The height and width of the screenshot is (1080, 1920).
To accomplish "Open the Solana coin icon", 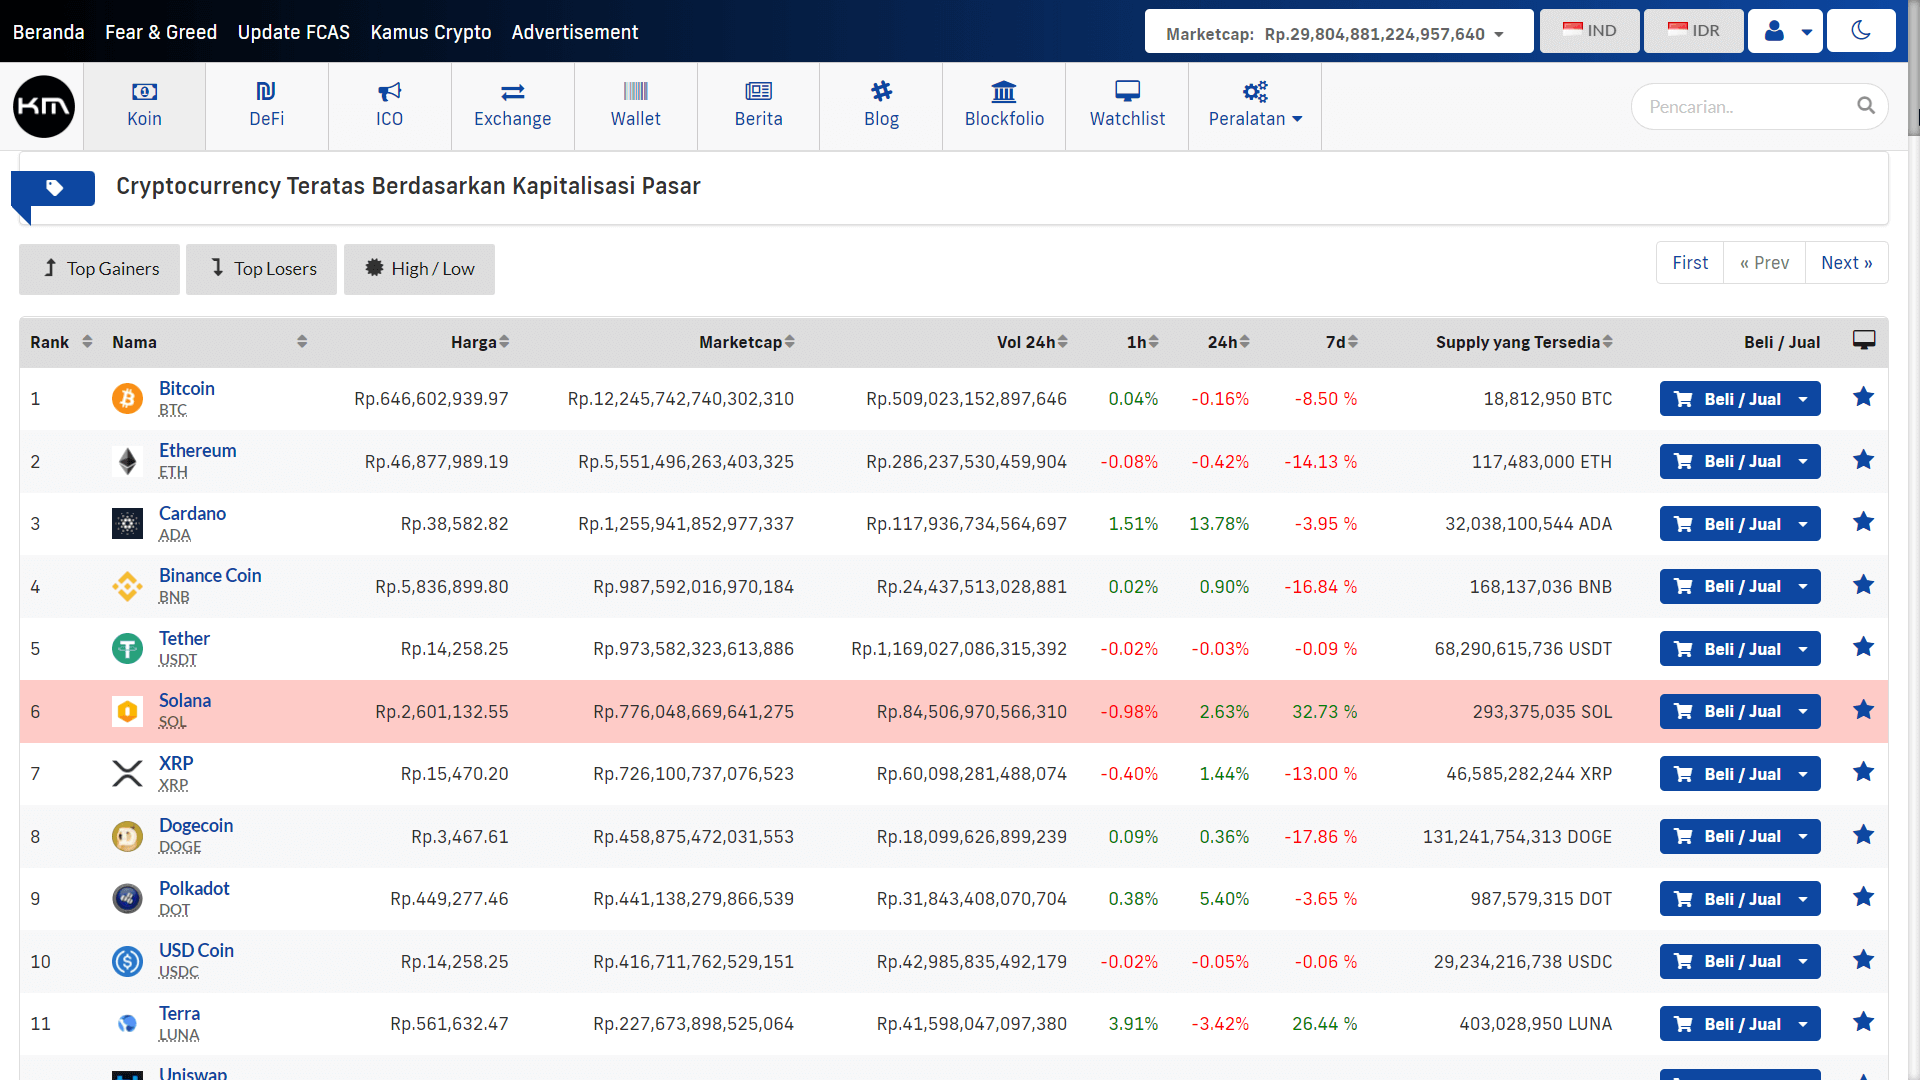I will pos(127,711).
